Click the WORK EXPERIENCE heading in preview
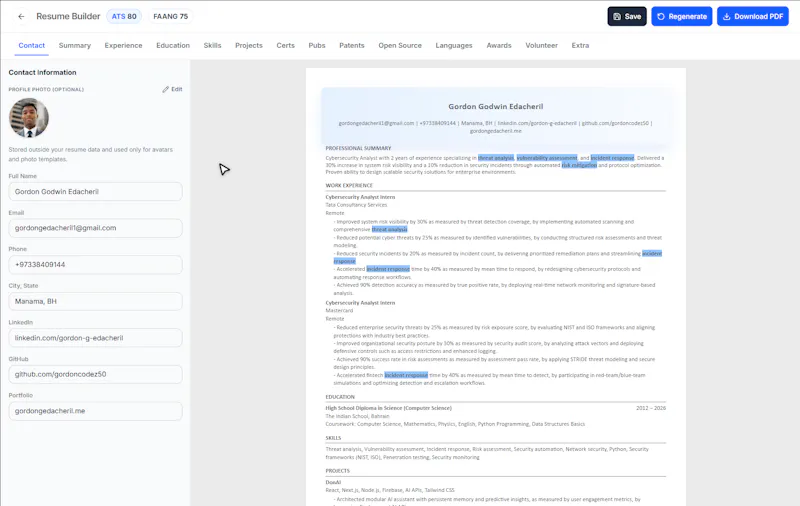 pos(349,186)
